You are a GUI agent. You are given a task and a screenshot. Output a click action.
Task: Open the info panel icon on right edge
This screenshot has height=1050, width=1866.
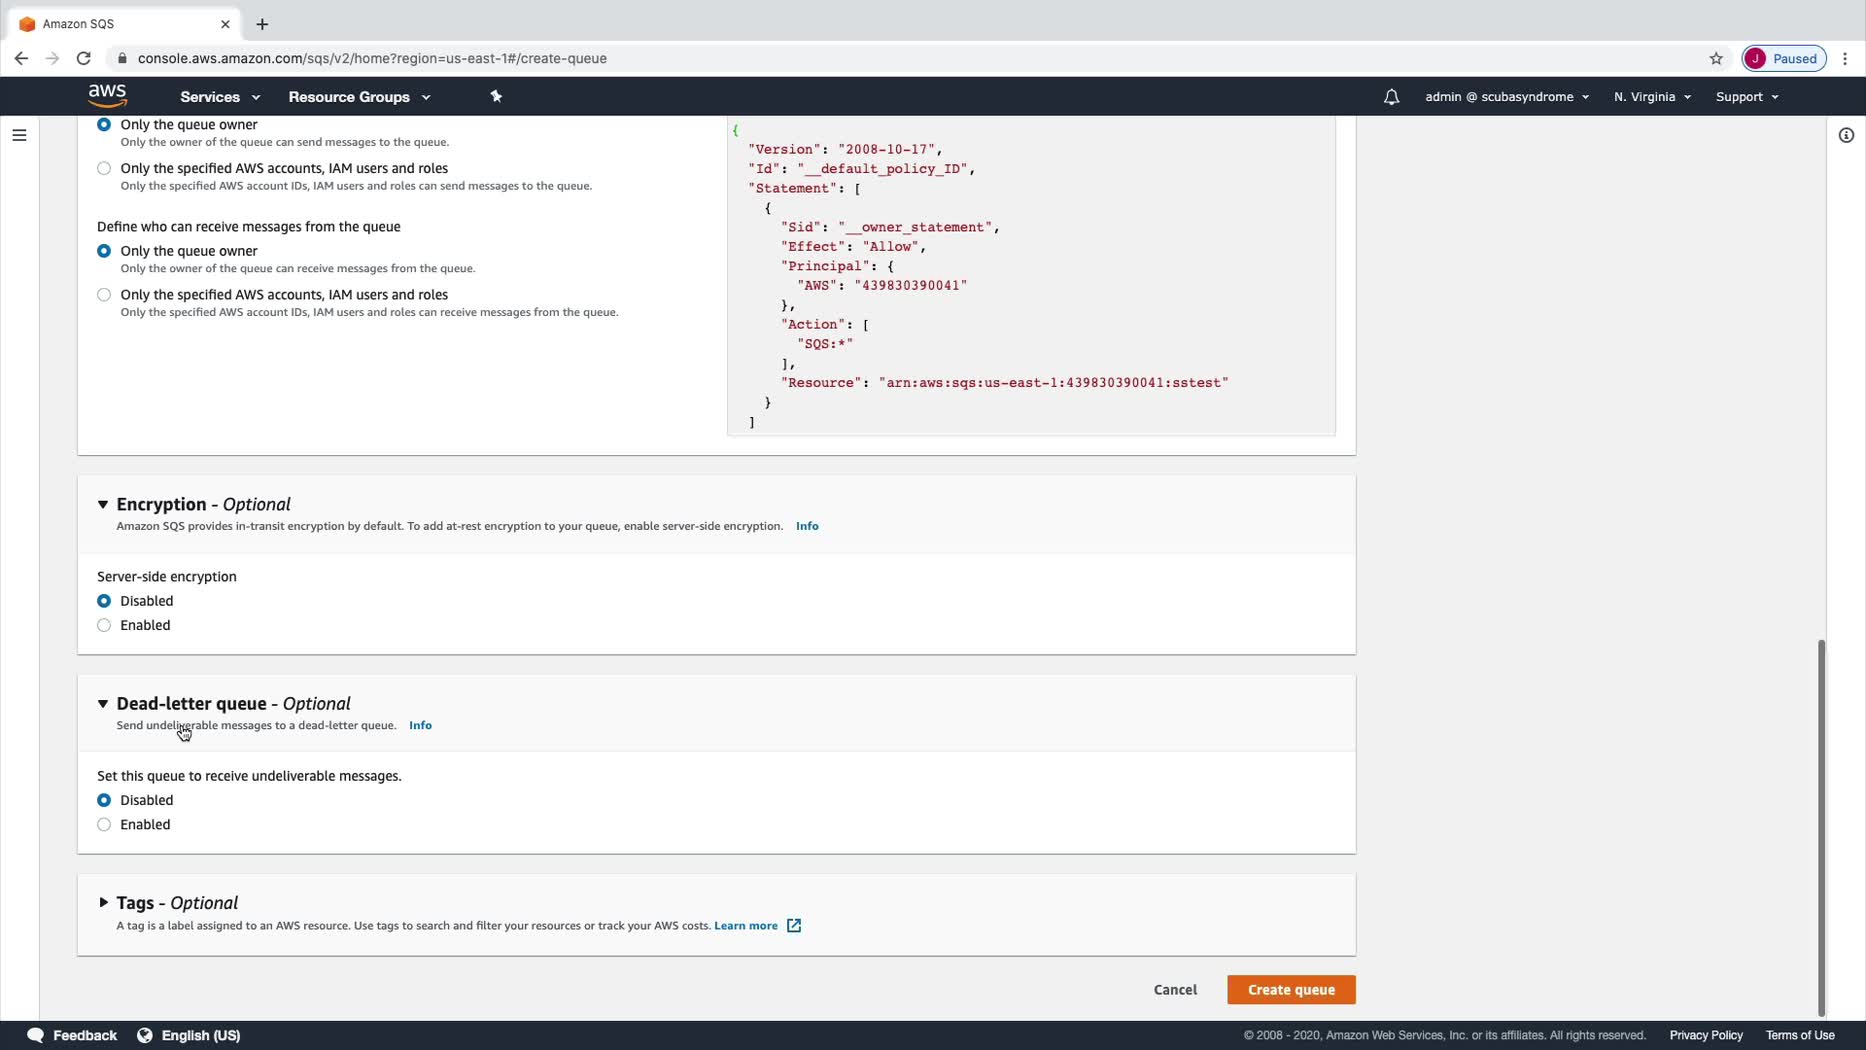(x=1846, y=135)
